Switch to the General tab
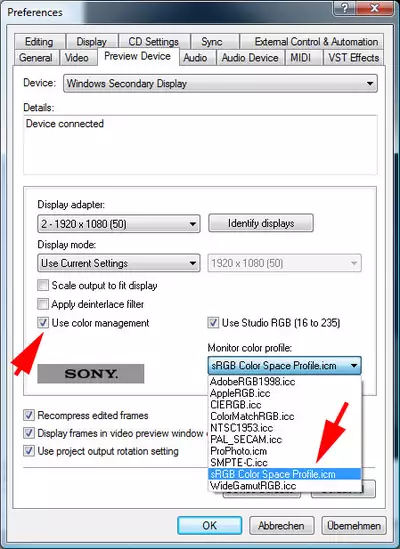Screen dimensions: 400x549 click(x=36, y=58)
